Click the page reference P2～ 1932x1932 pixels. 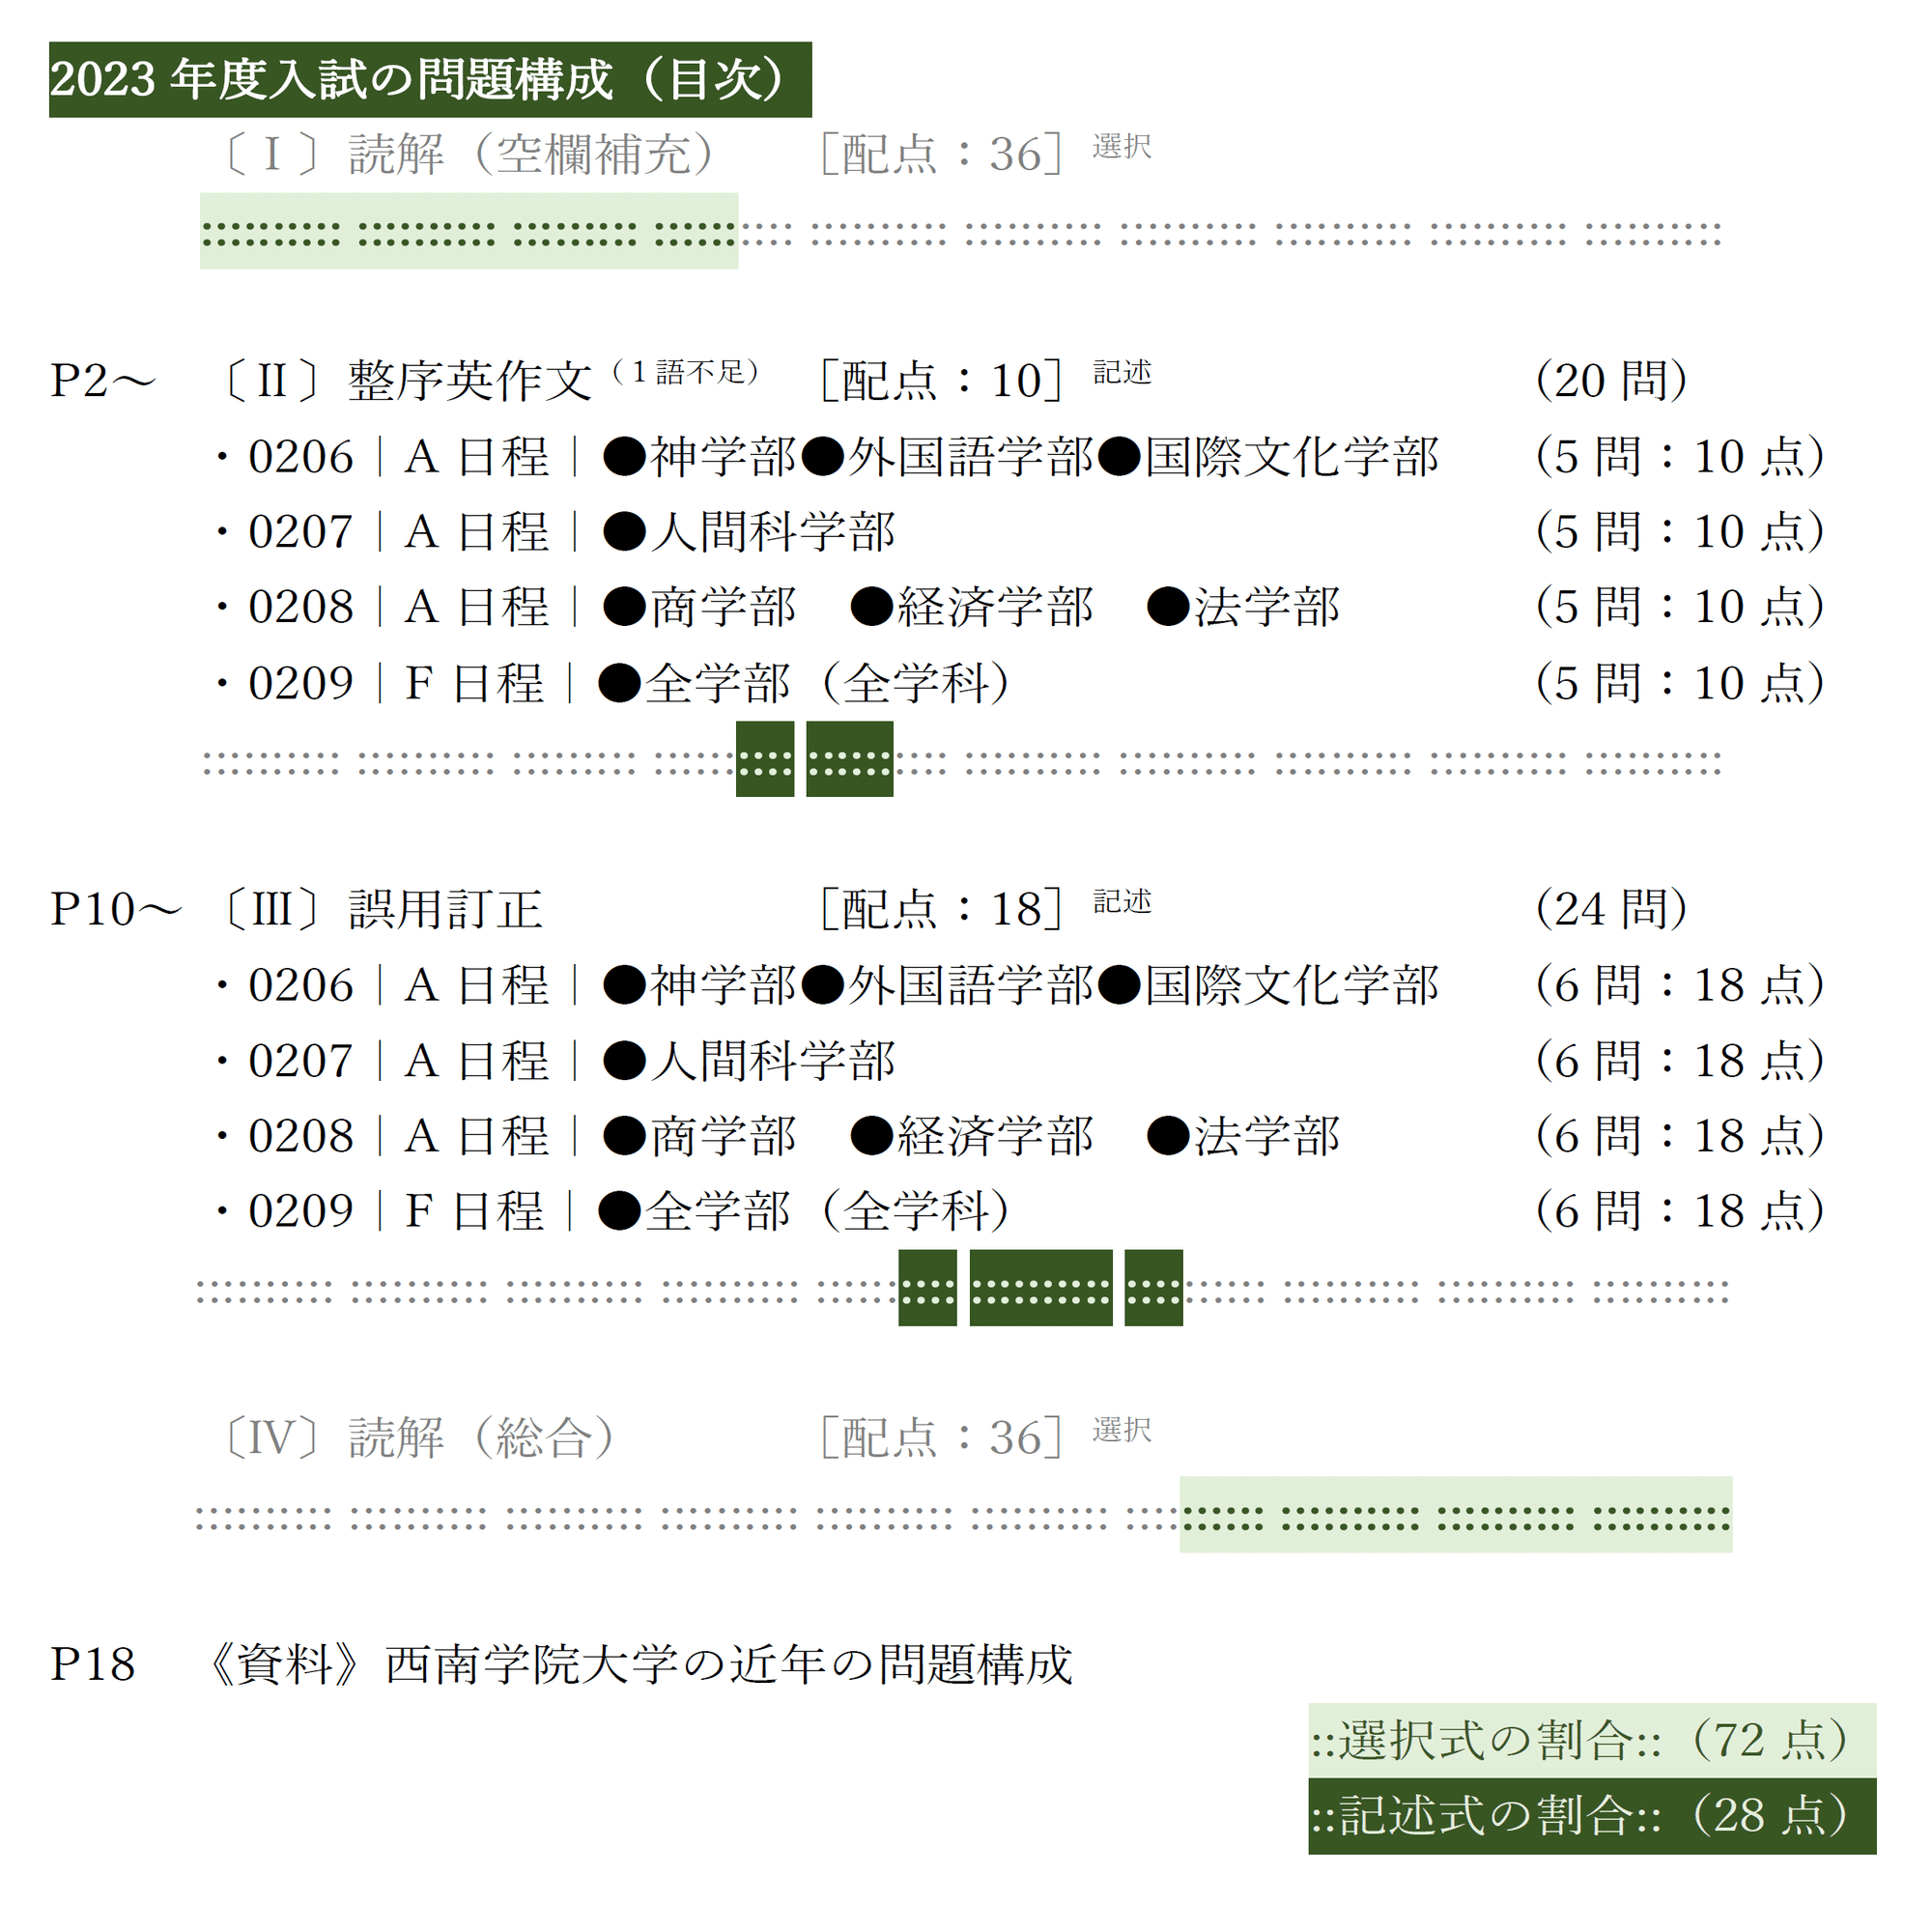[104, 380]
